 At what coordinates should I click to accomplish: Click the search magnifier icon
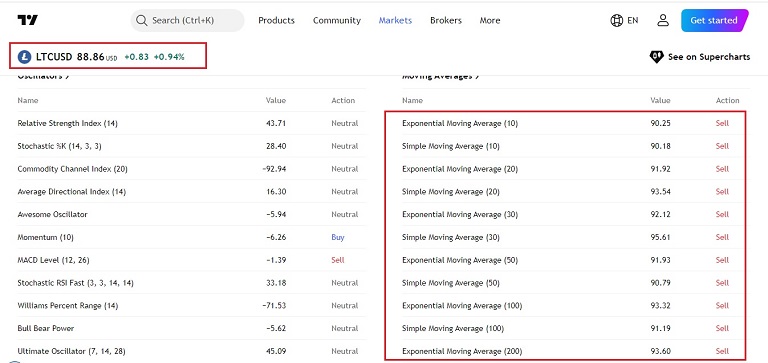pyautogui.click(x=142, y=21)
